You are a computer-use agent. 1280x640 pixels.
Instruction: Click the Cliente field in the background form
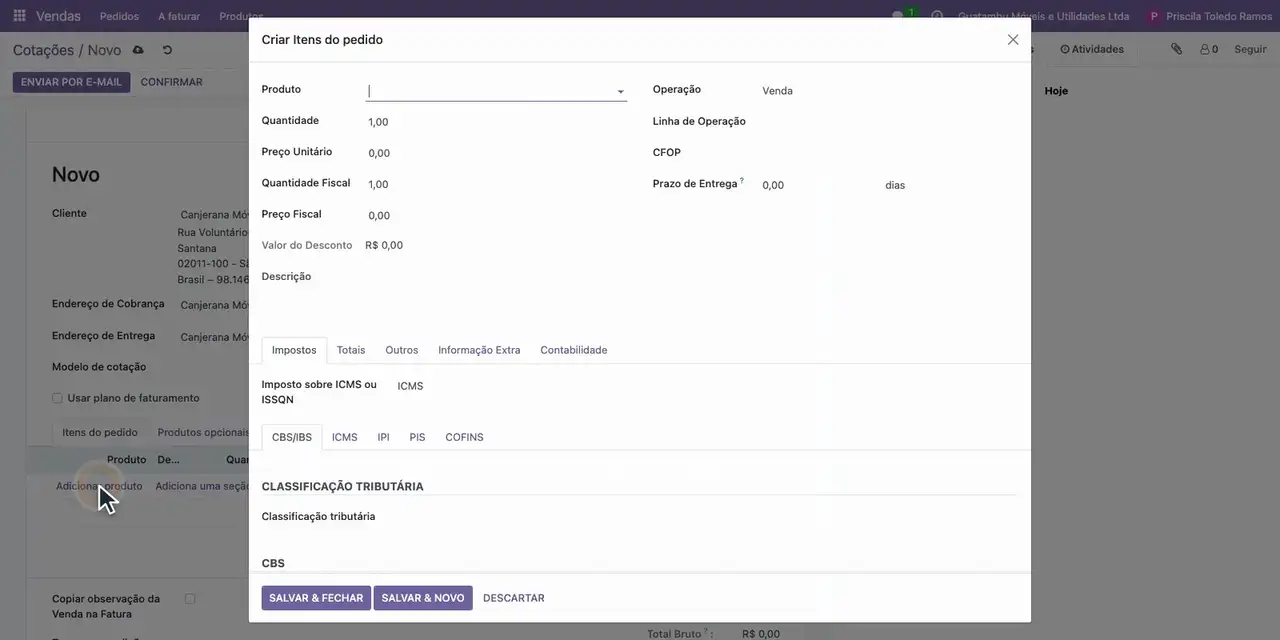click(x=213, y=215)
